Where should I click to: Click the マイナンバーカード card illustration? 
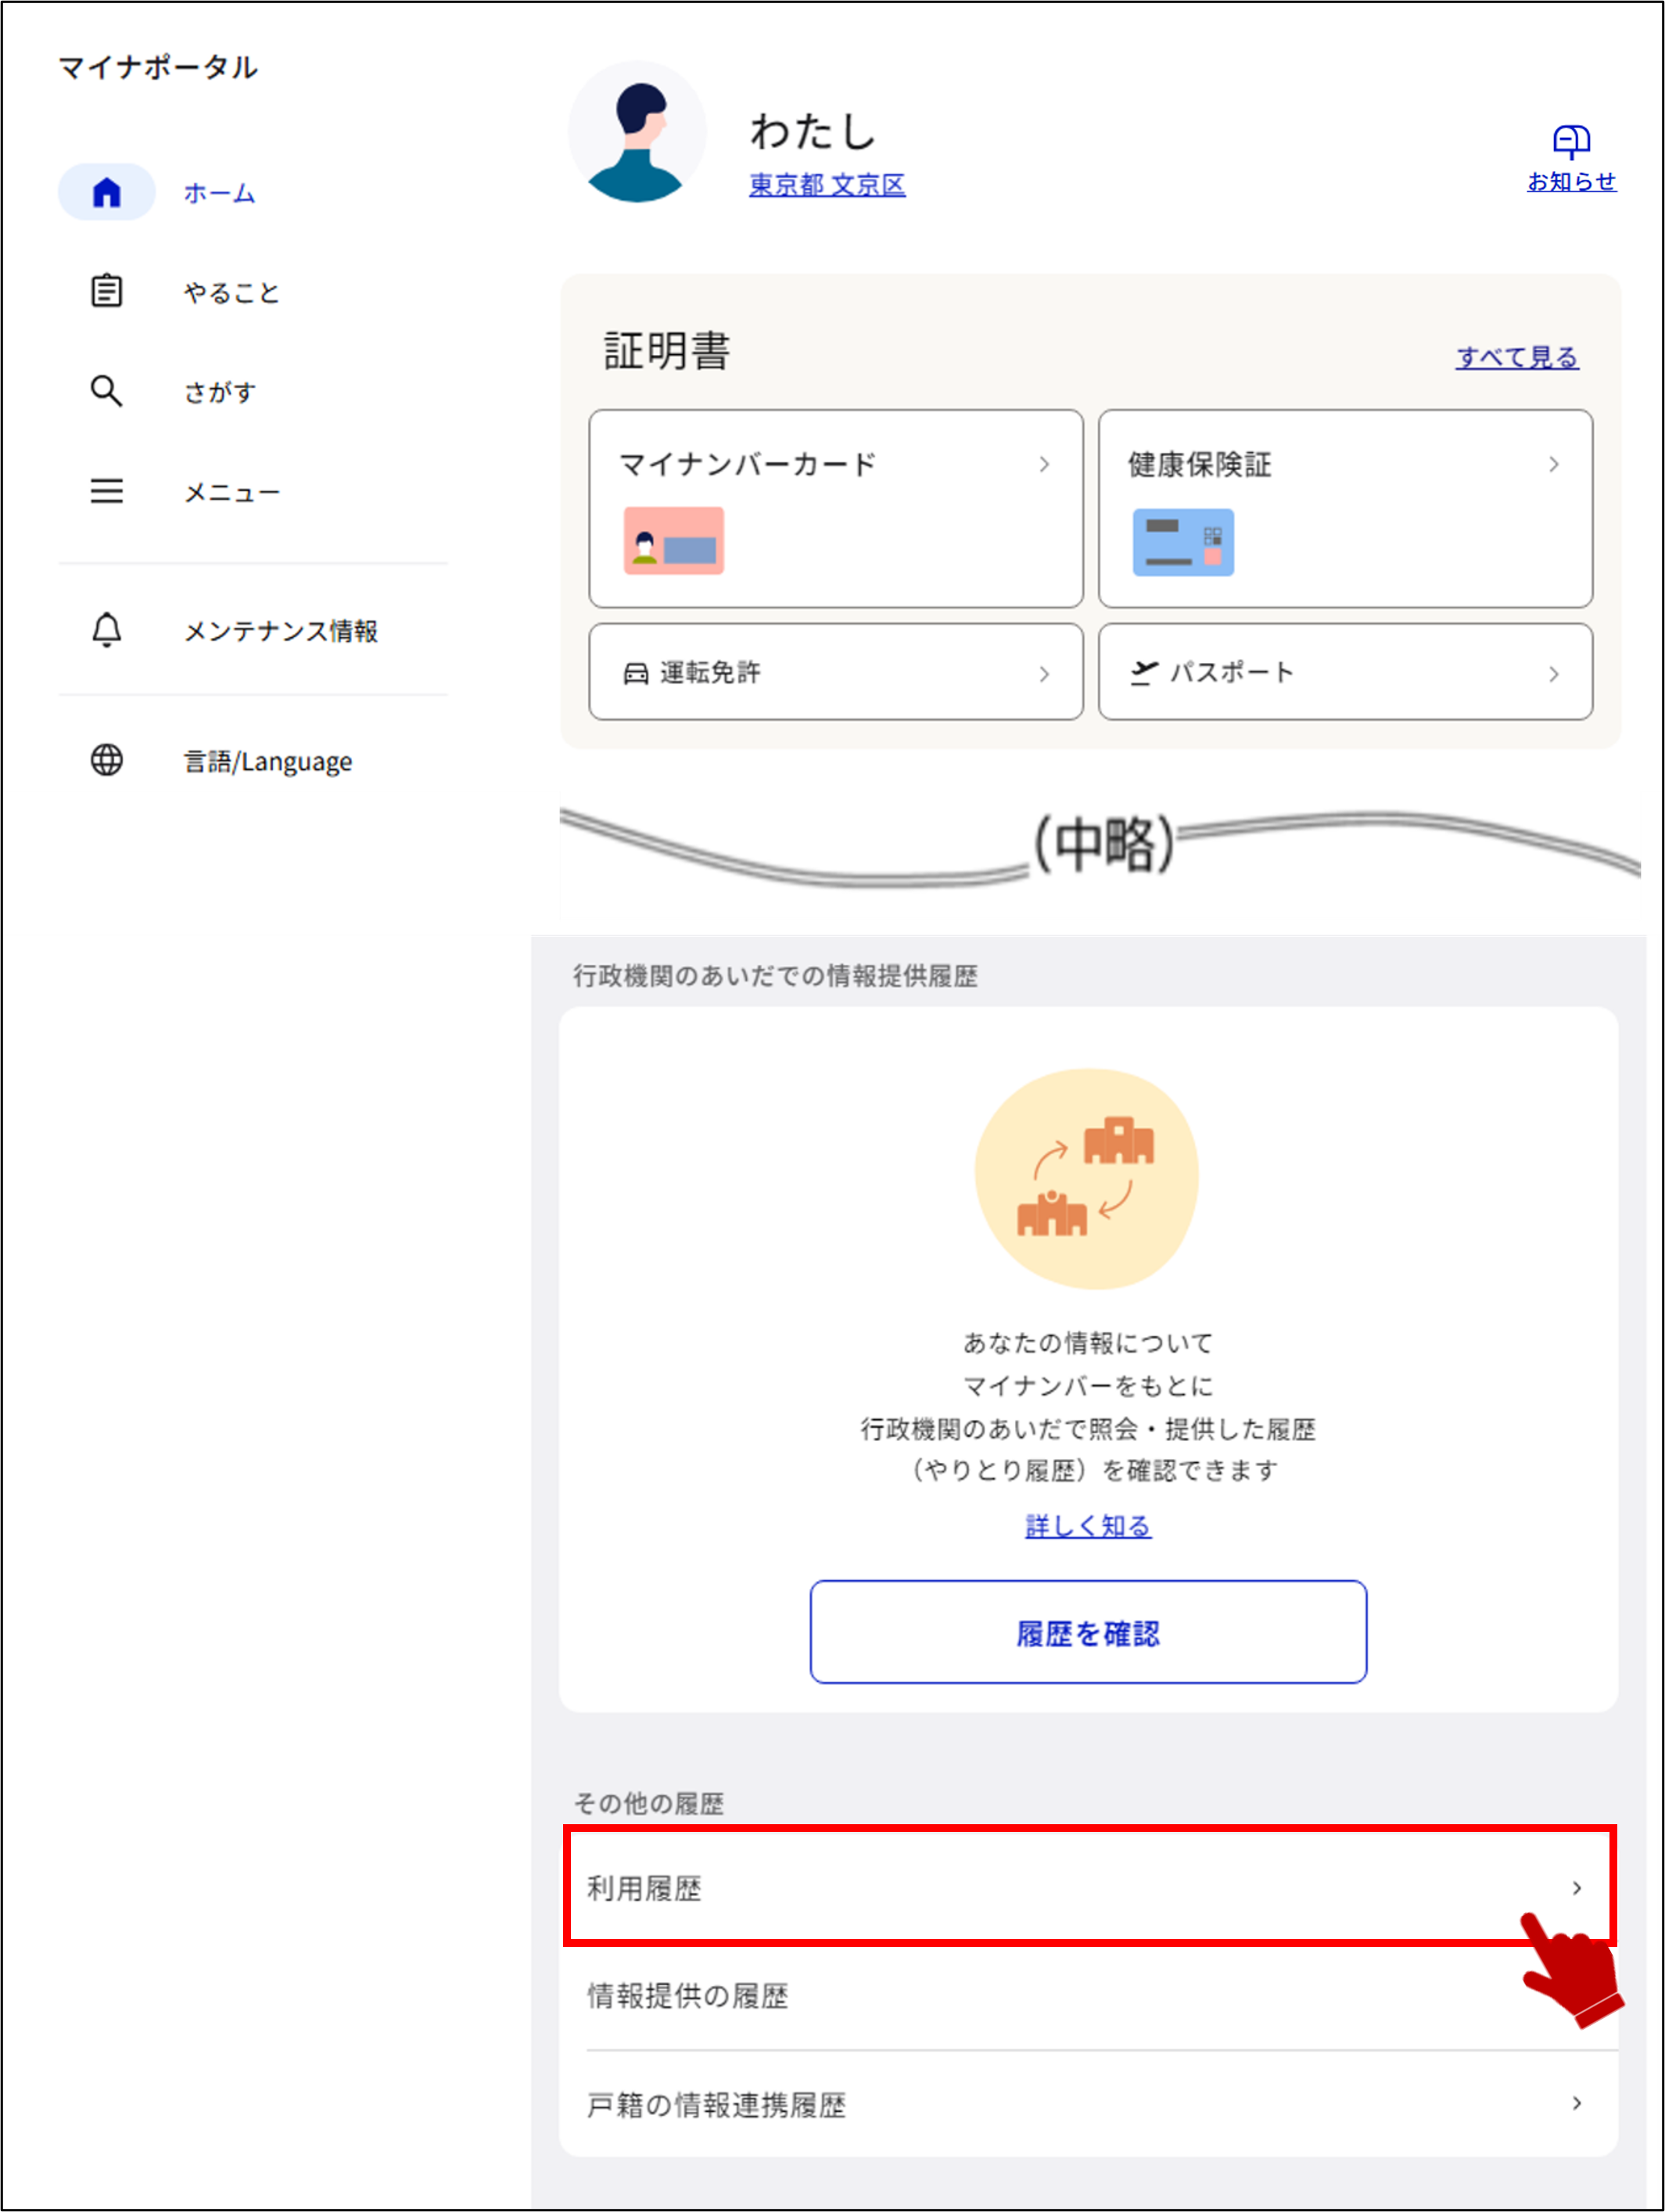tap(674, 541)
